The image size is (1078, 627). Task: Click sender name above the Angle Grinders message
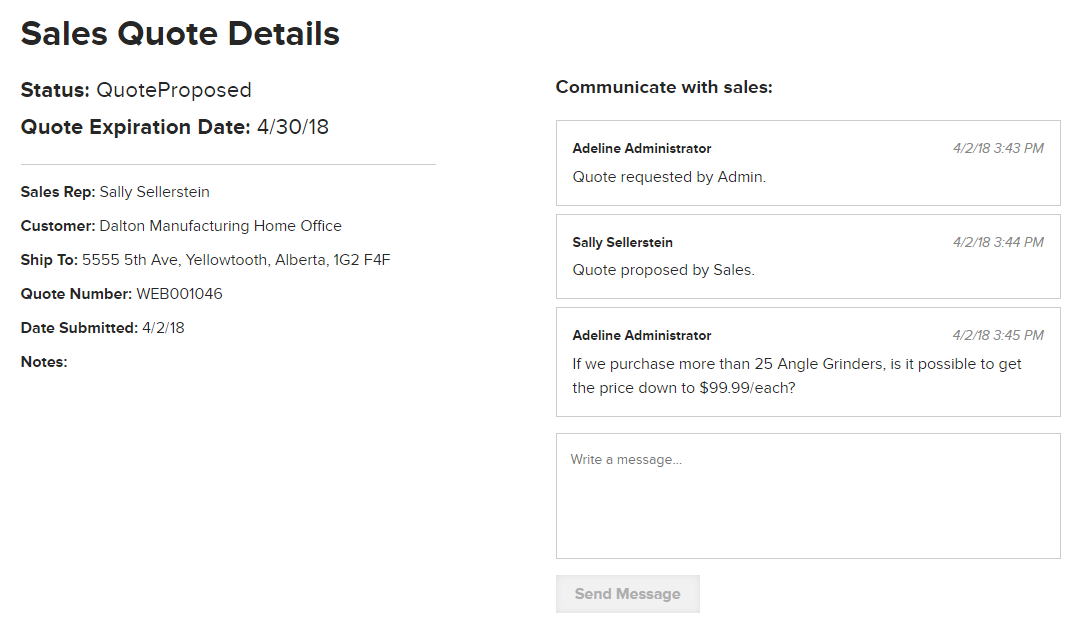[x=642, y=335]
